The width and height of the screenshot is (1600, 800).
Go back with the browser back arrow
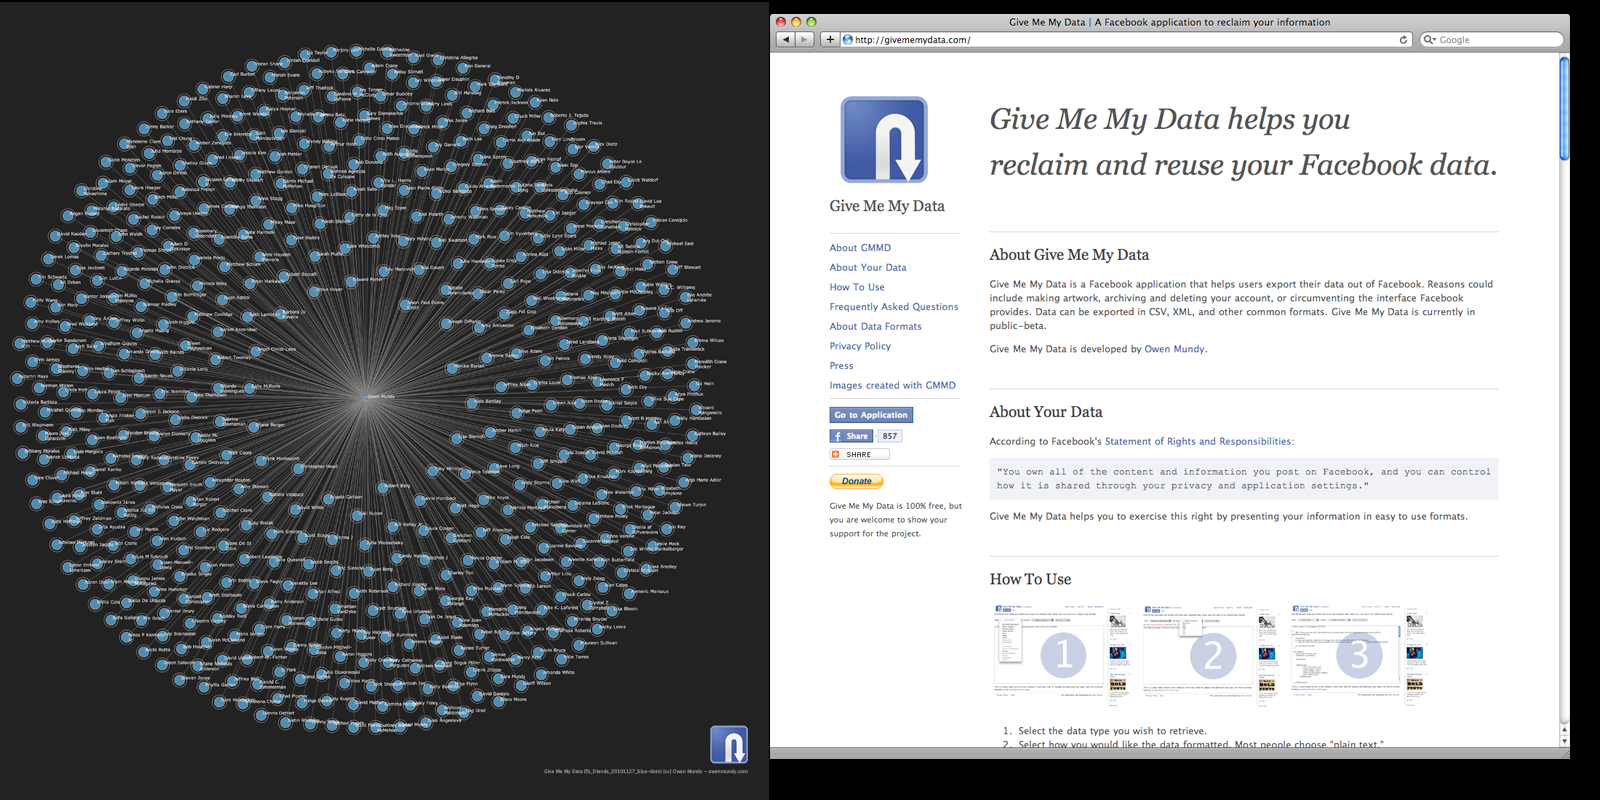pos(785,40)
